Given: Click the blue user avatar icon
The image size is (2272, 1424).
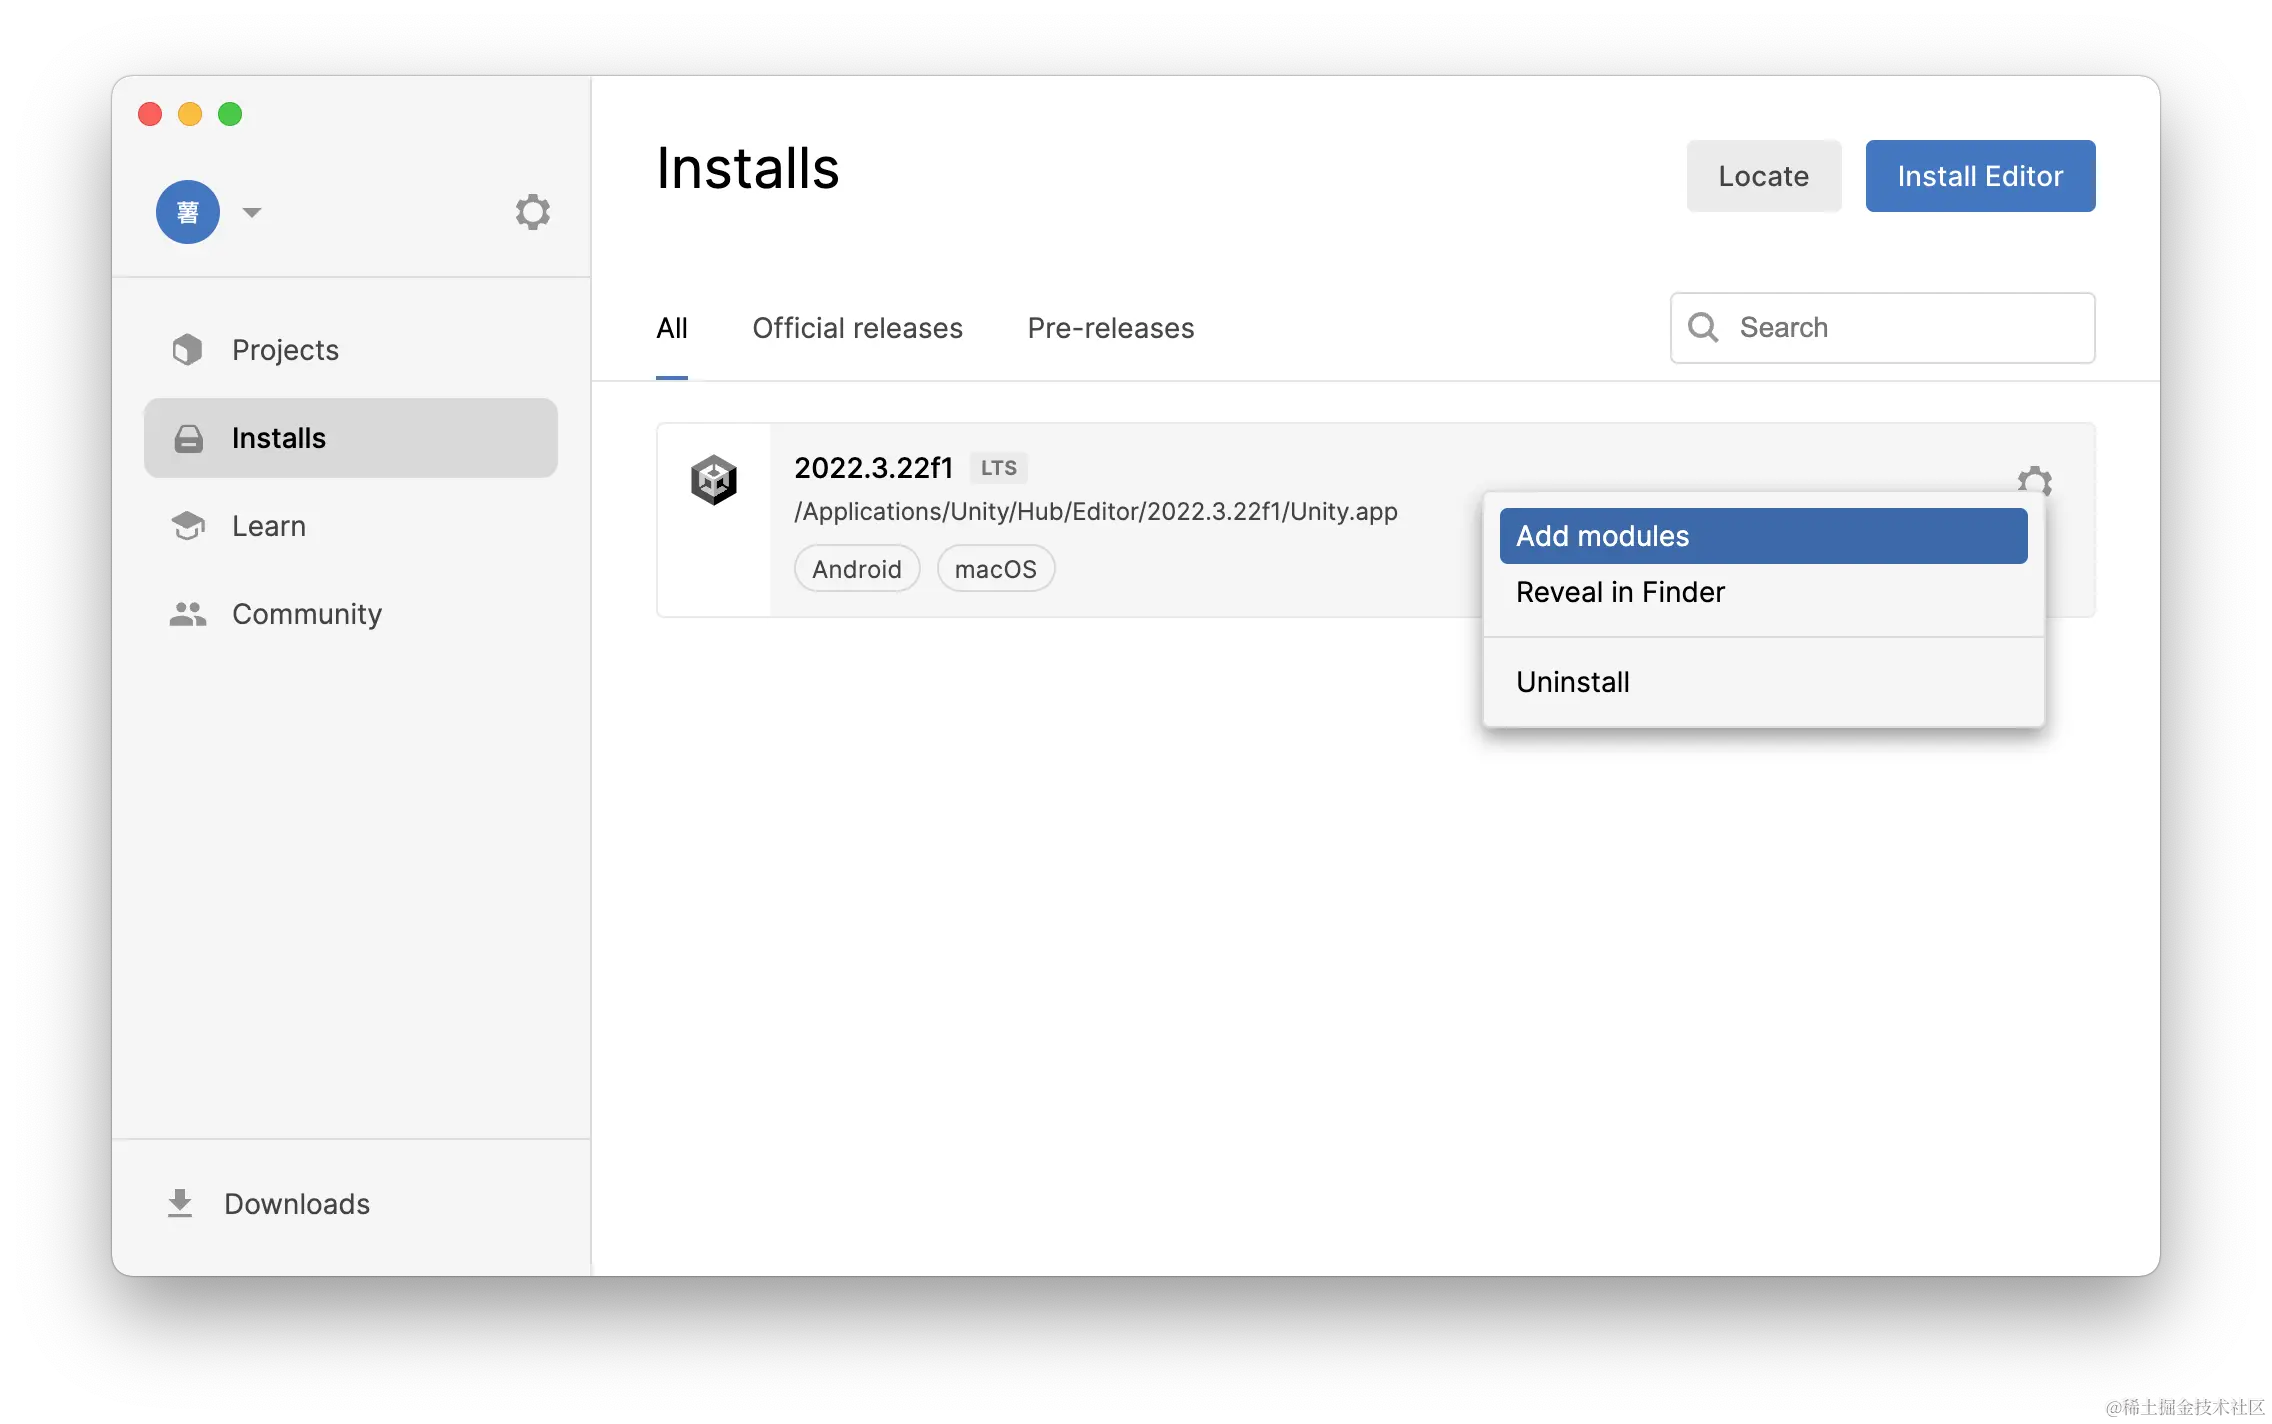Looking at the screenshot, I should (188, 212).
